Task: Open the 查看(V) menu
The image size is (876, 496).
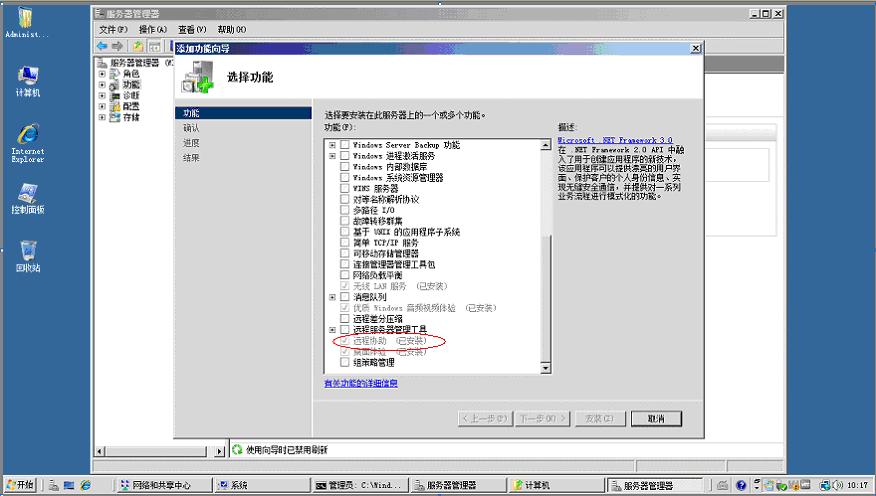Action: click(x=192, y=29)
